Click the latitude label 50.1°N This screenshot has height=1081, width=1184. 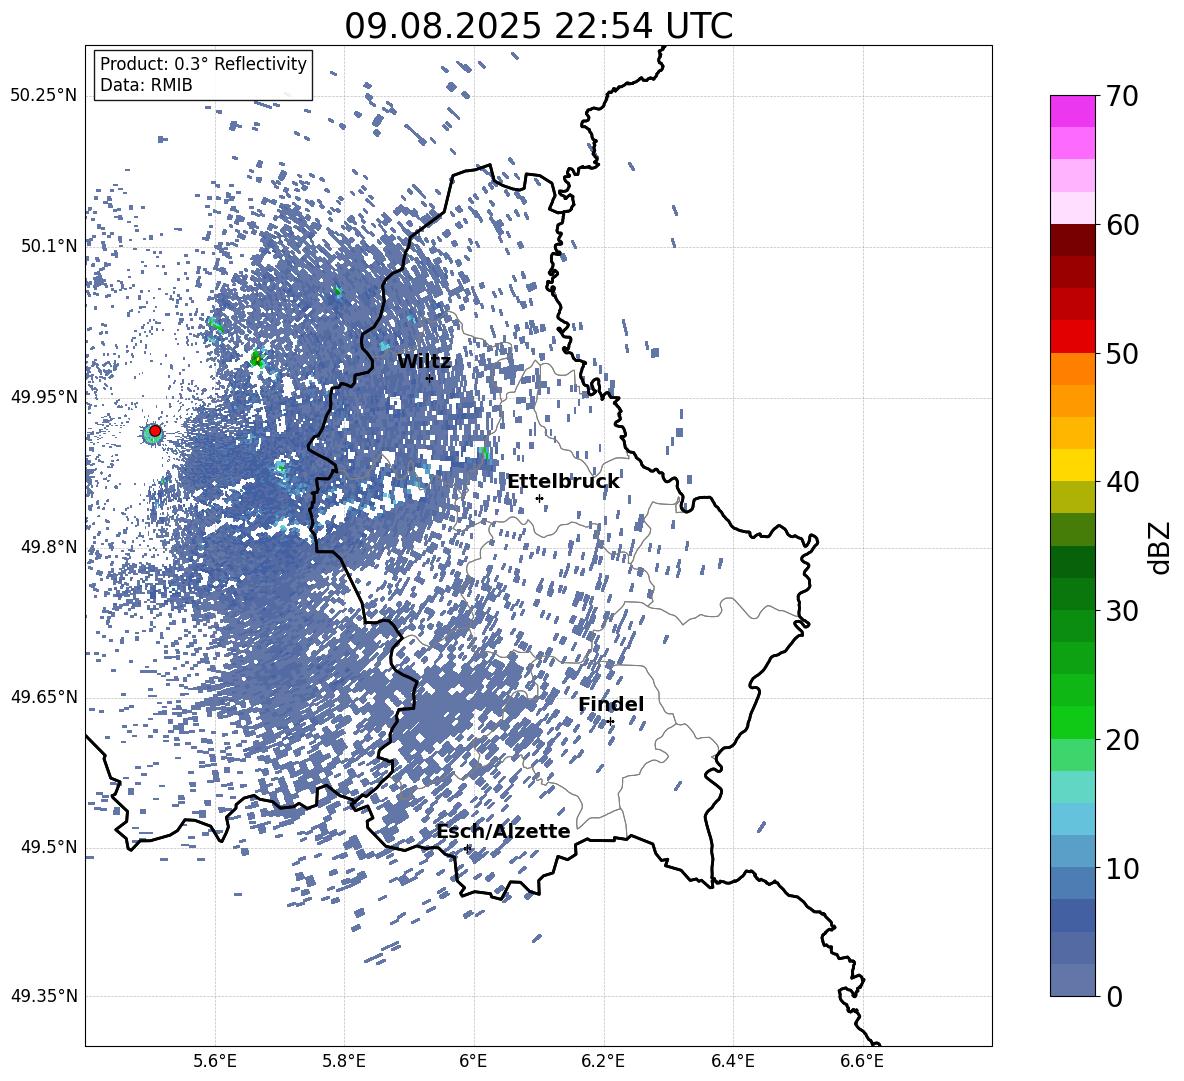(x=48, y=246)
